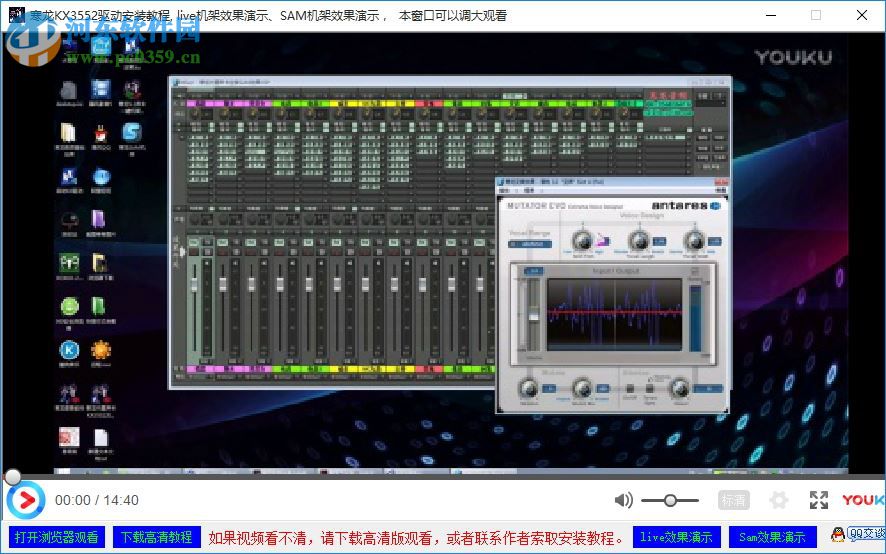The image size is (886, 554).
Task: Start the video with the Youku play button
Action: tap(26, 500)
